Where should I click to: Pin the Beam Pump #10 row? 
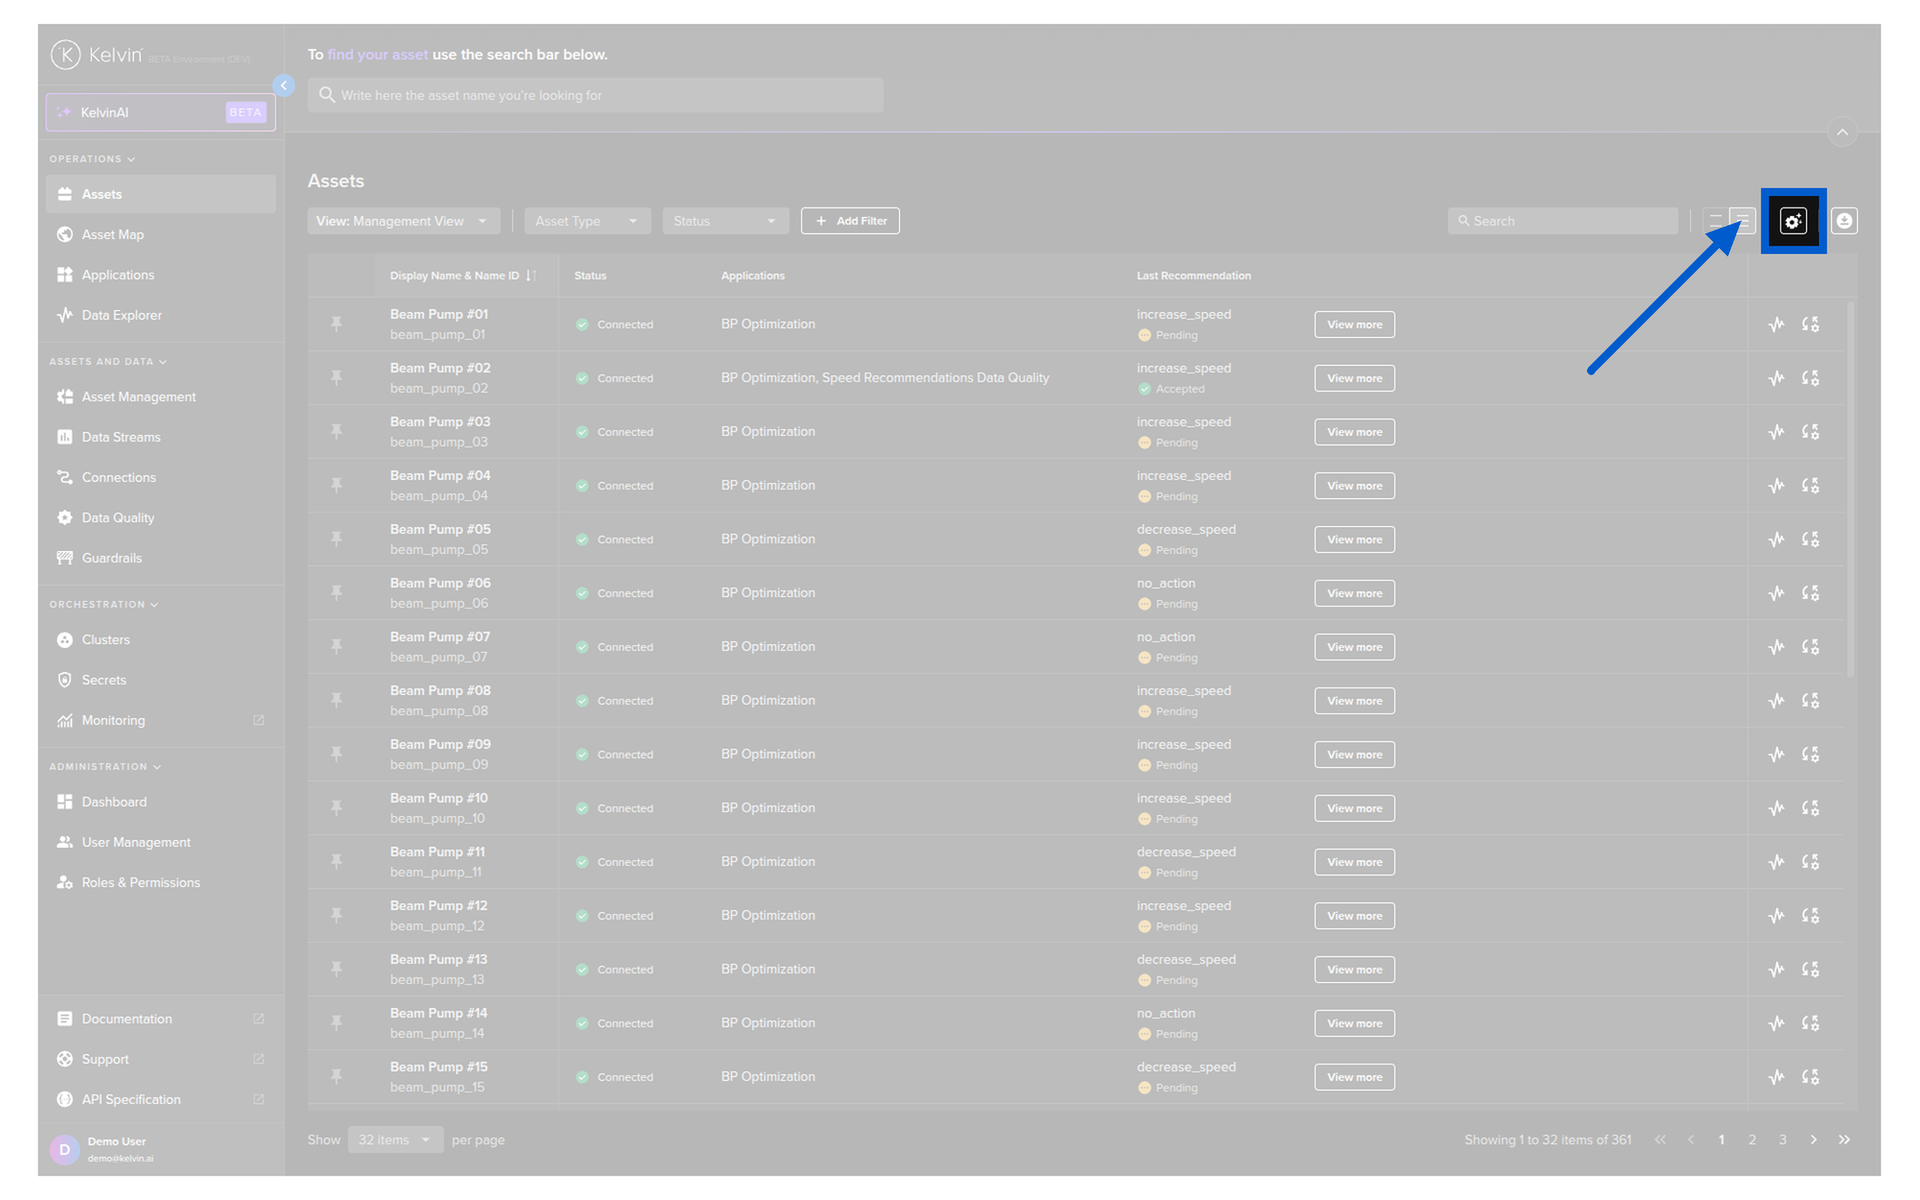click(337, 808)
